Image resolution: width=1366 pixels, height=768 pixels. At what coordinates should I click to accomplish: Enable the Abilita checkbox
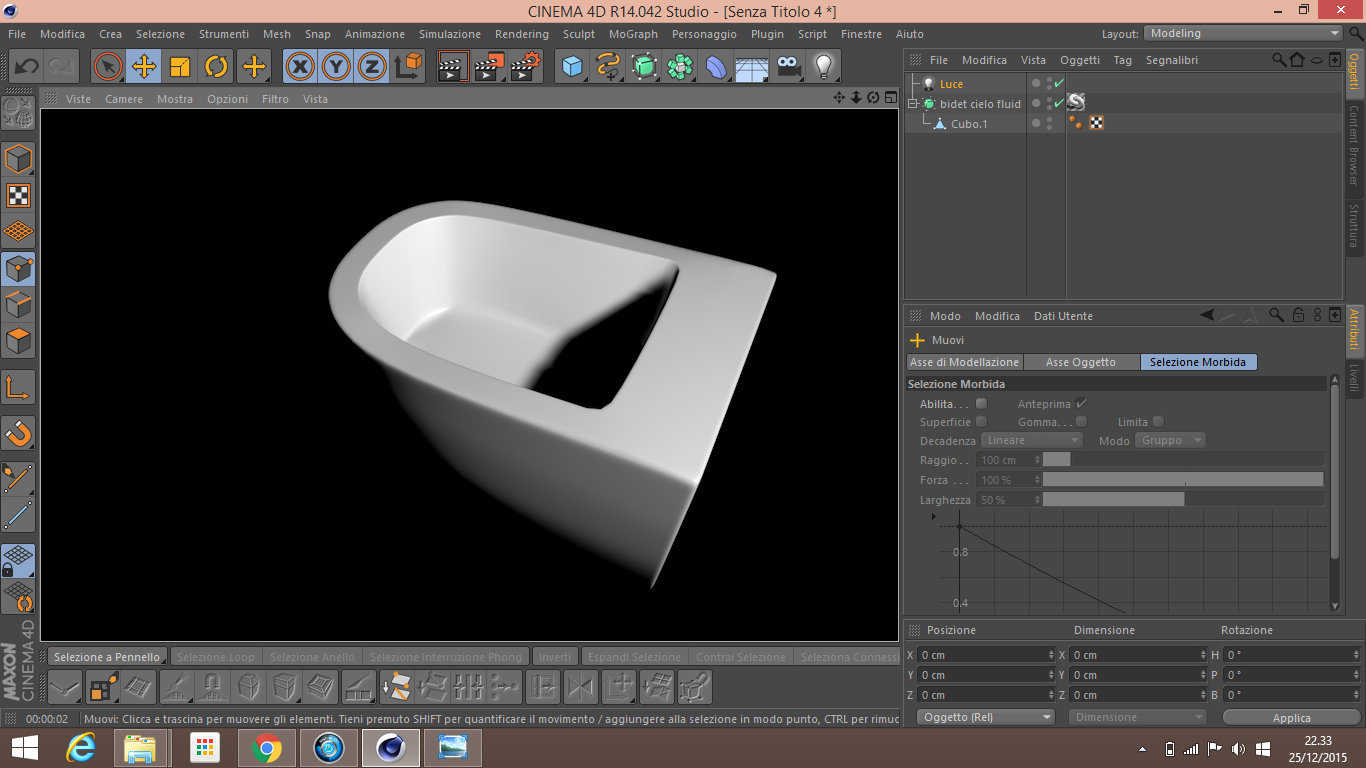(981, 403)
